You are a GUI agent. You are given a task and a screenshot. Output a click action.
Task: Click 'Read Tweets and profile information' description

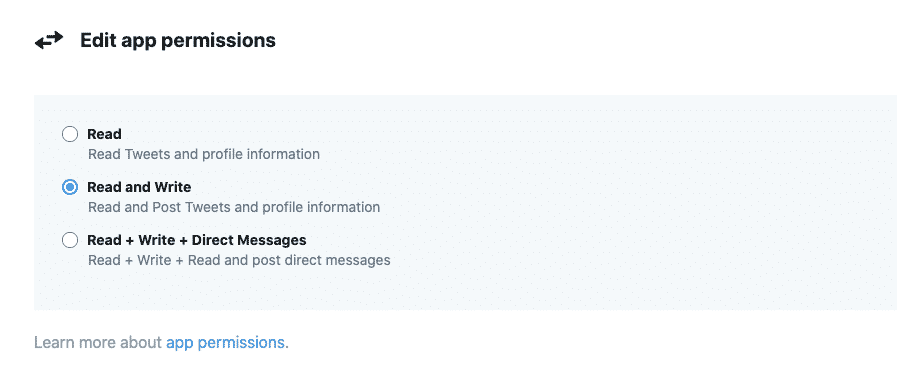204,154
